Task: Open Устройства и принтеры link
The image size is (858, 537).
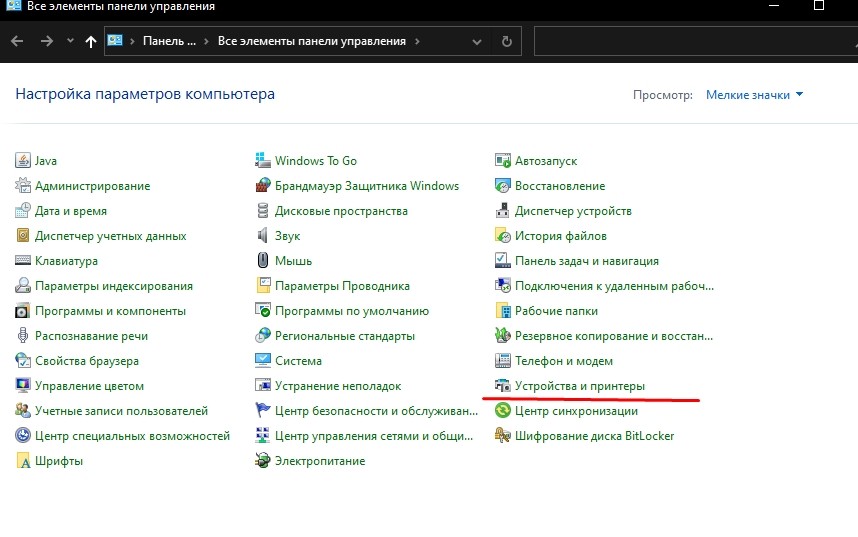Action: click(579, 386)
